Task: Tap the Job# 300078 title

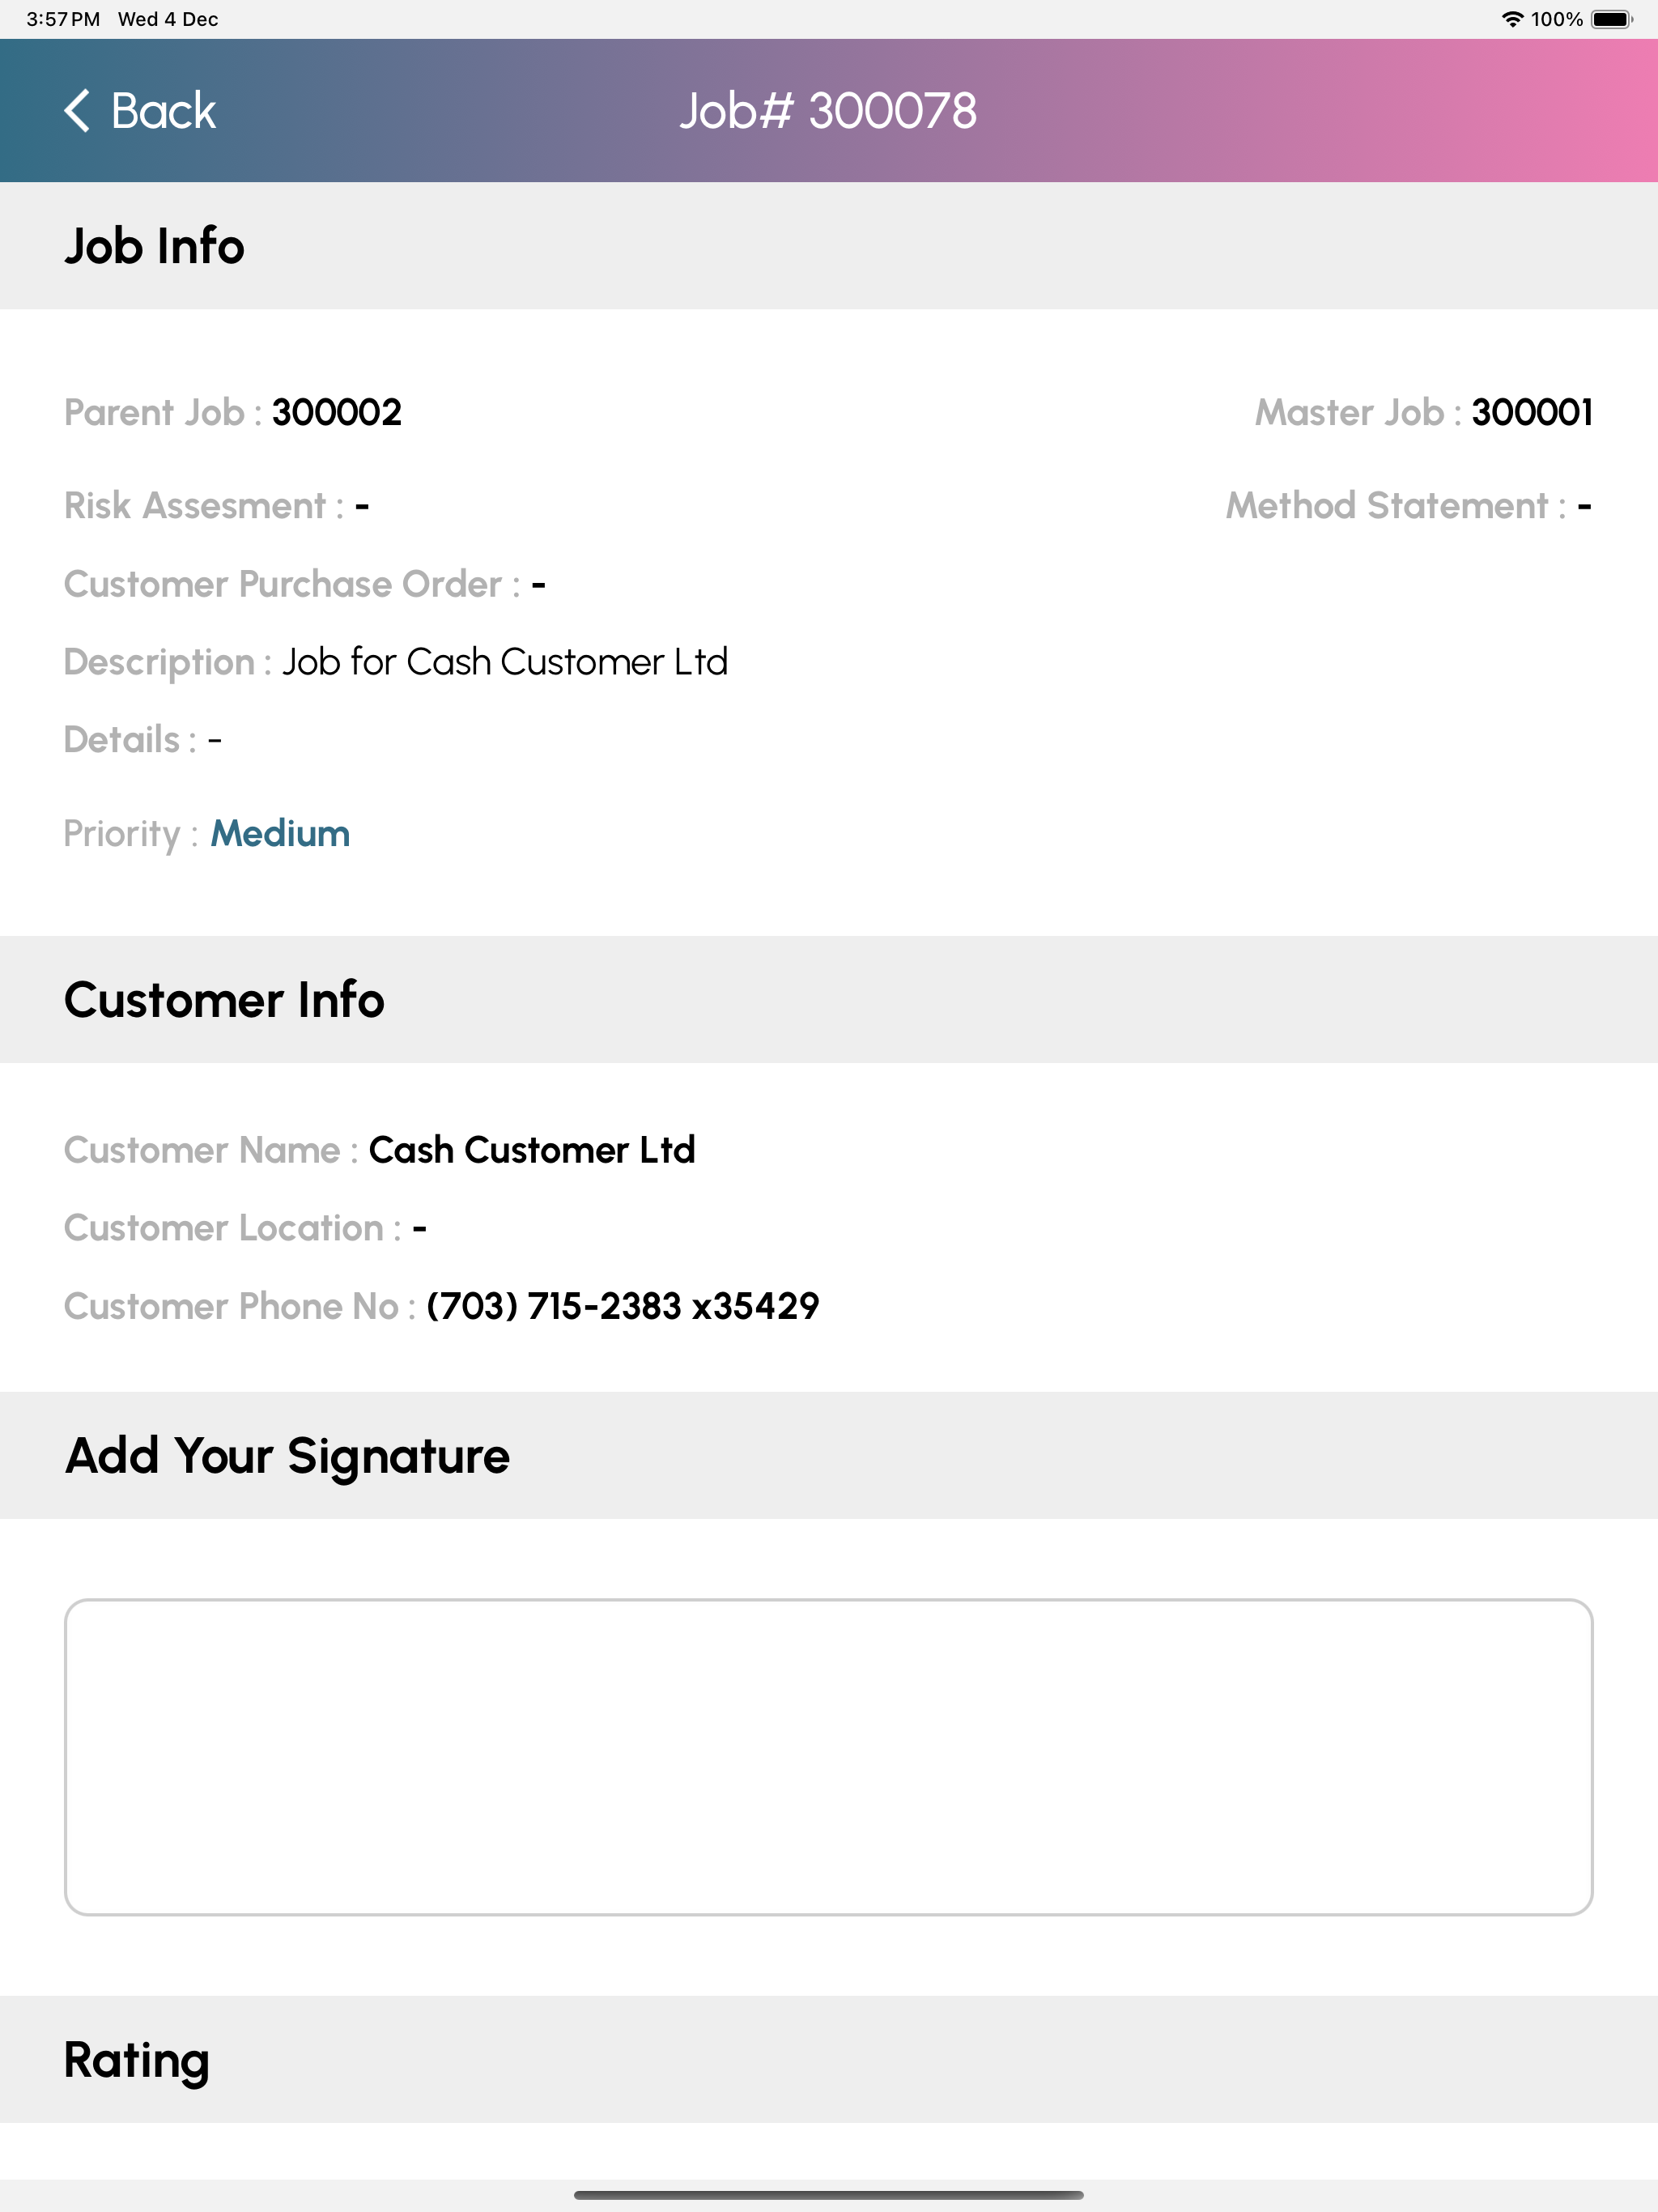Action: pos(828,110)
